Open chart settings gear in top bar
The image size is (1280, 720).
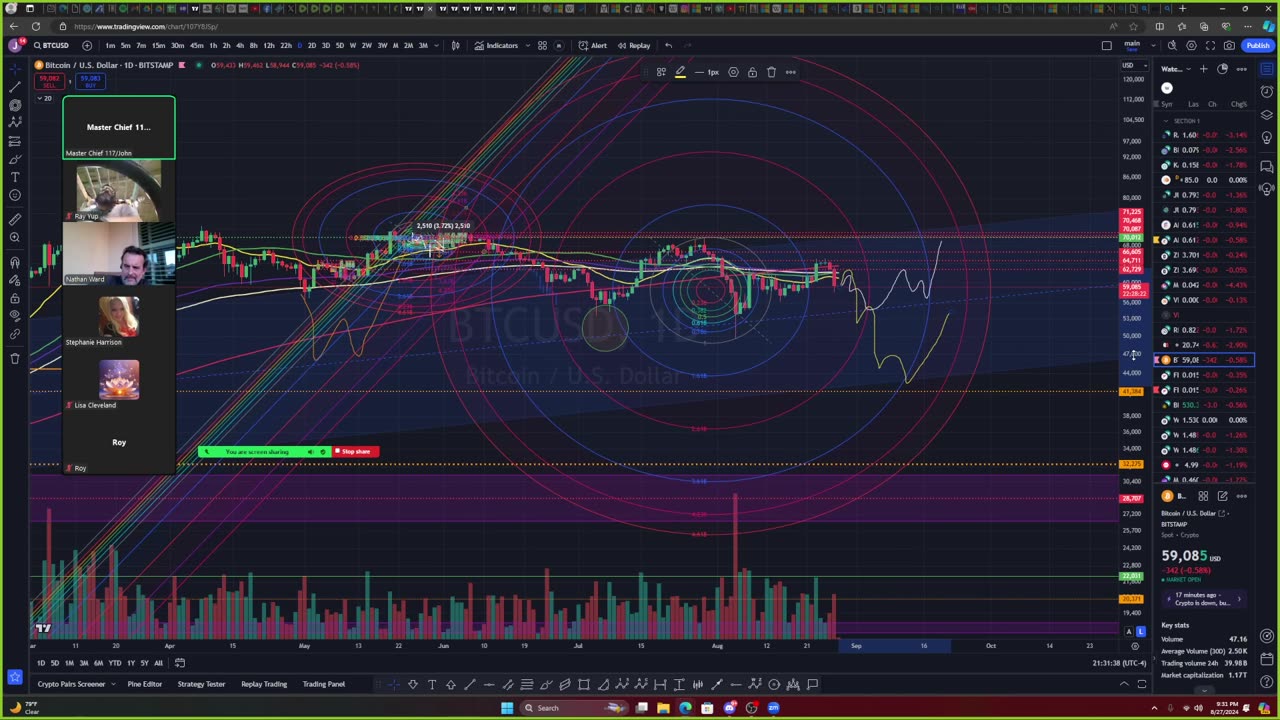coord(1191,45)
